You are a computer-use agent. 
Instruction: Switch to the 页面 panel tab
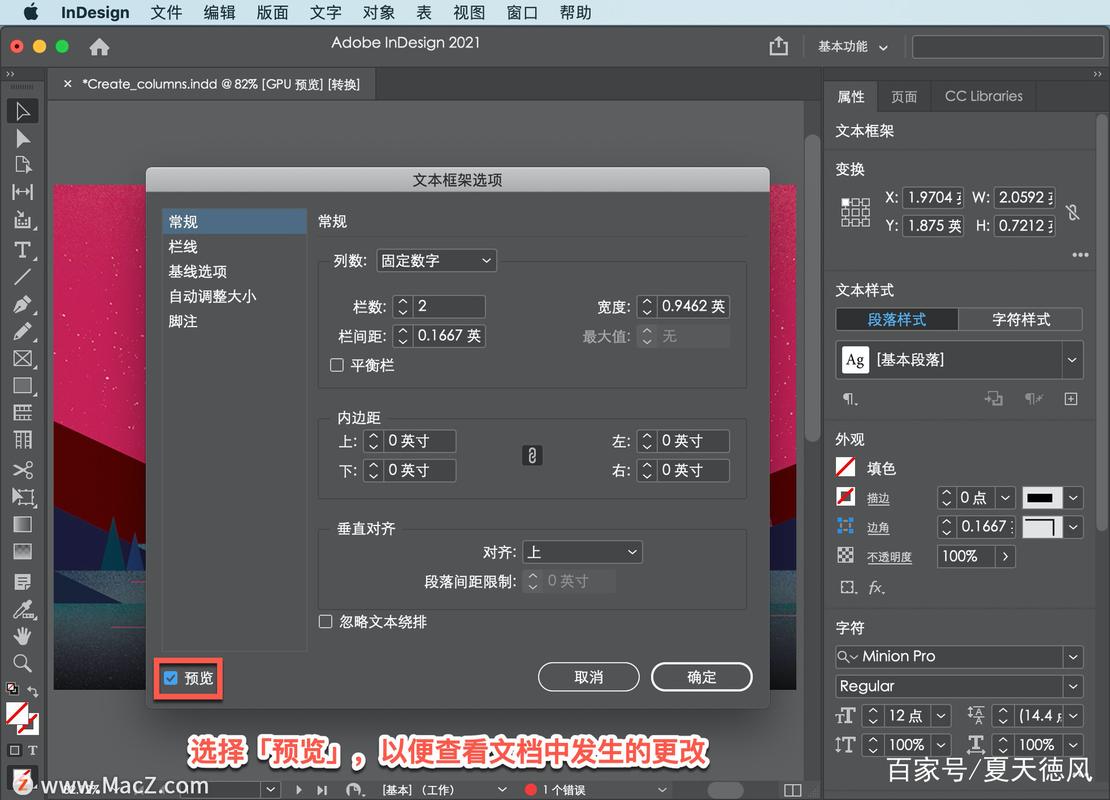(x=903, y=96)
